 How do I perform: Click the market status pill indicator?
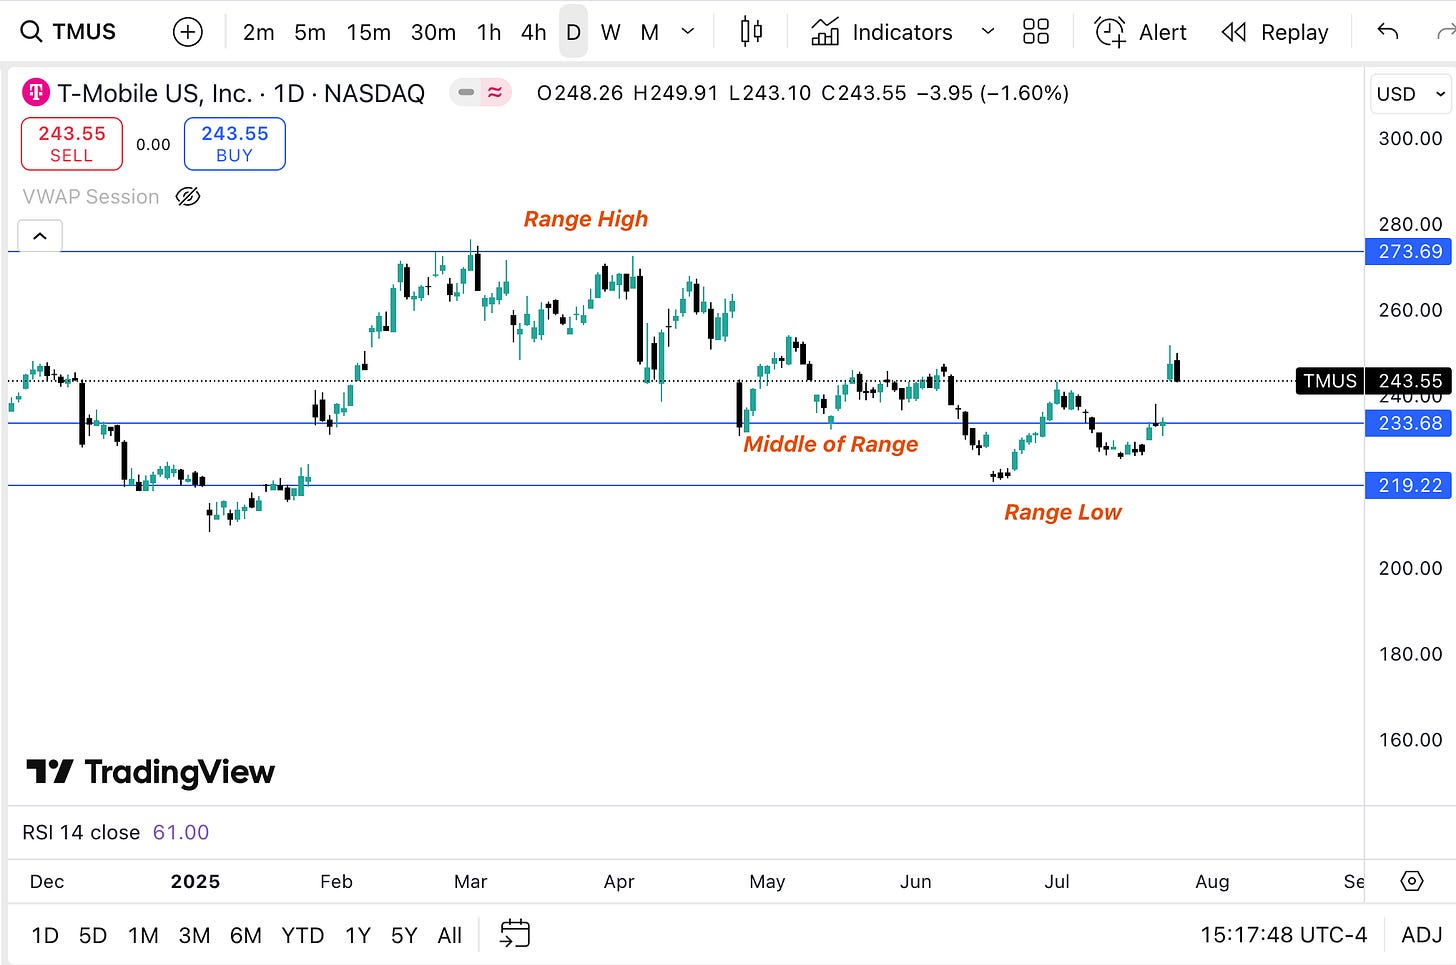(x=481, y=93)
